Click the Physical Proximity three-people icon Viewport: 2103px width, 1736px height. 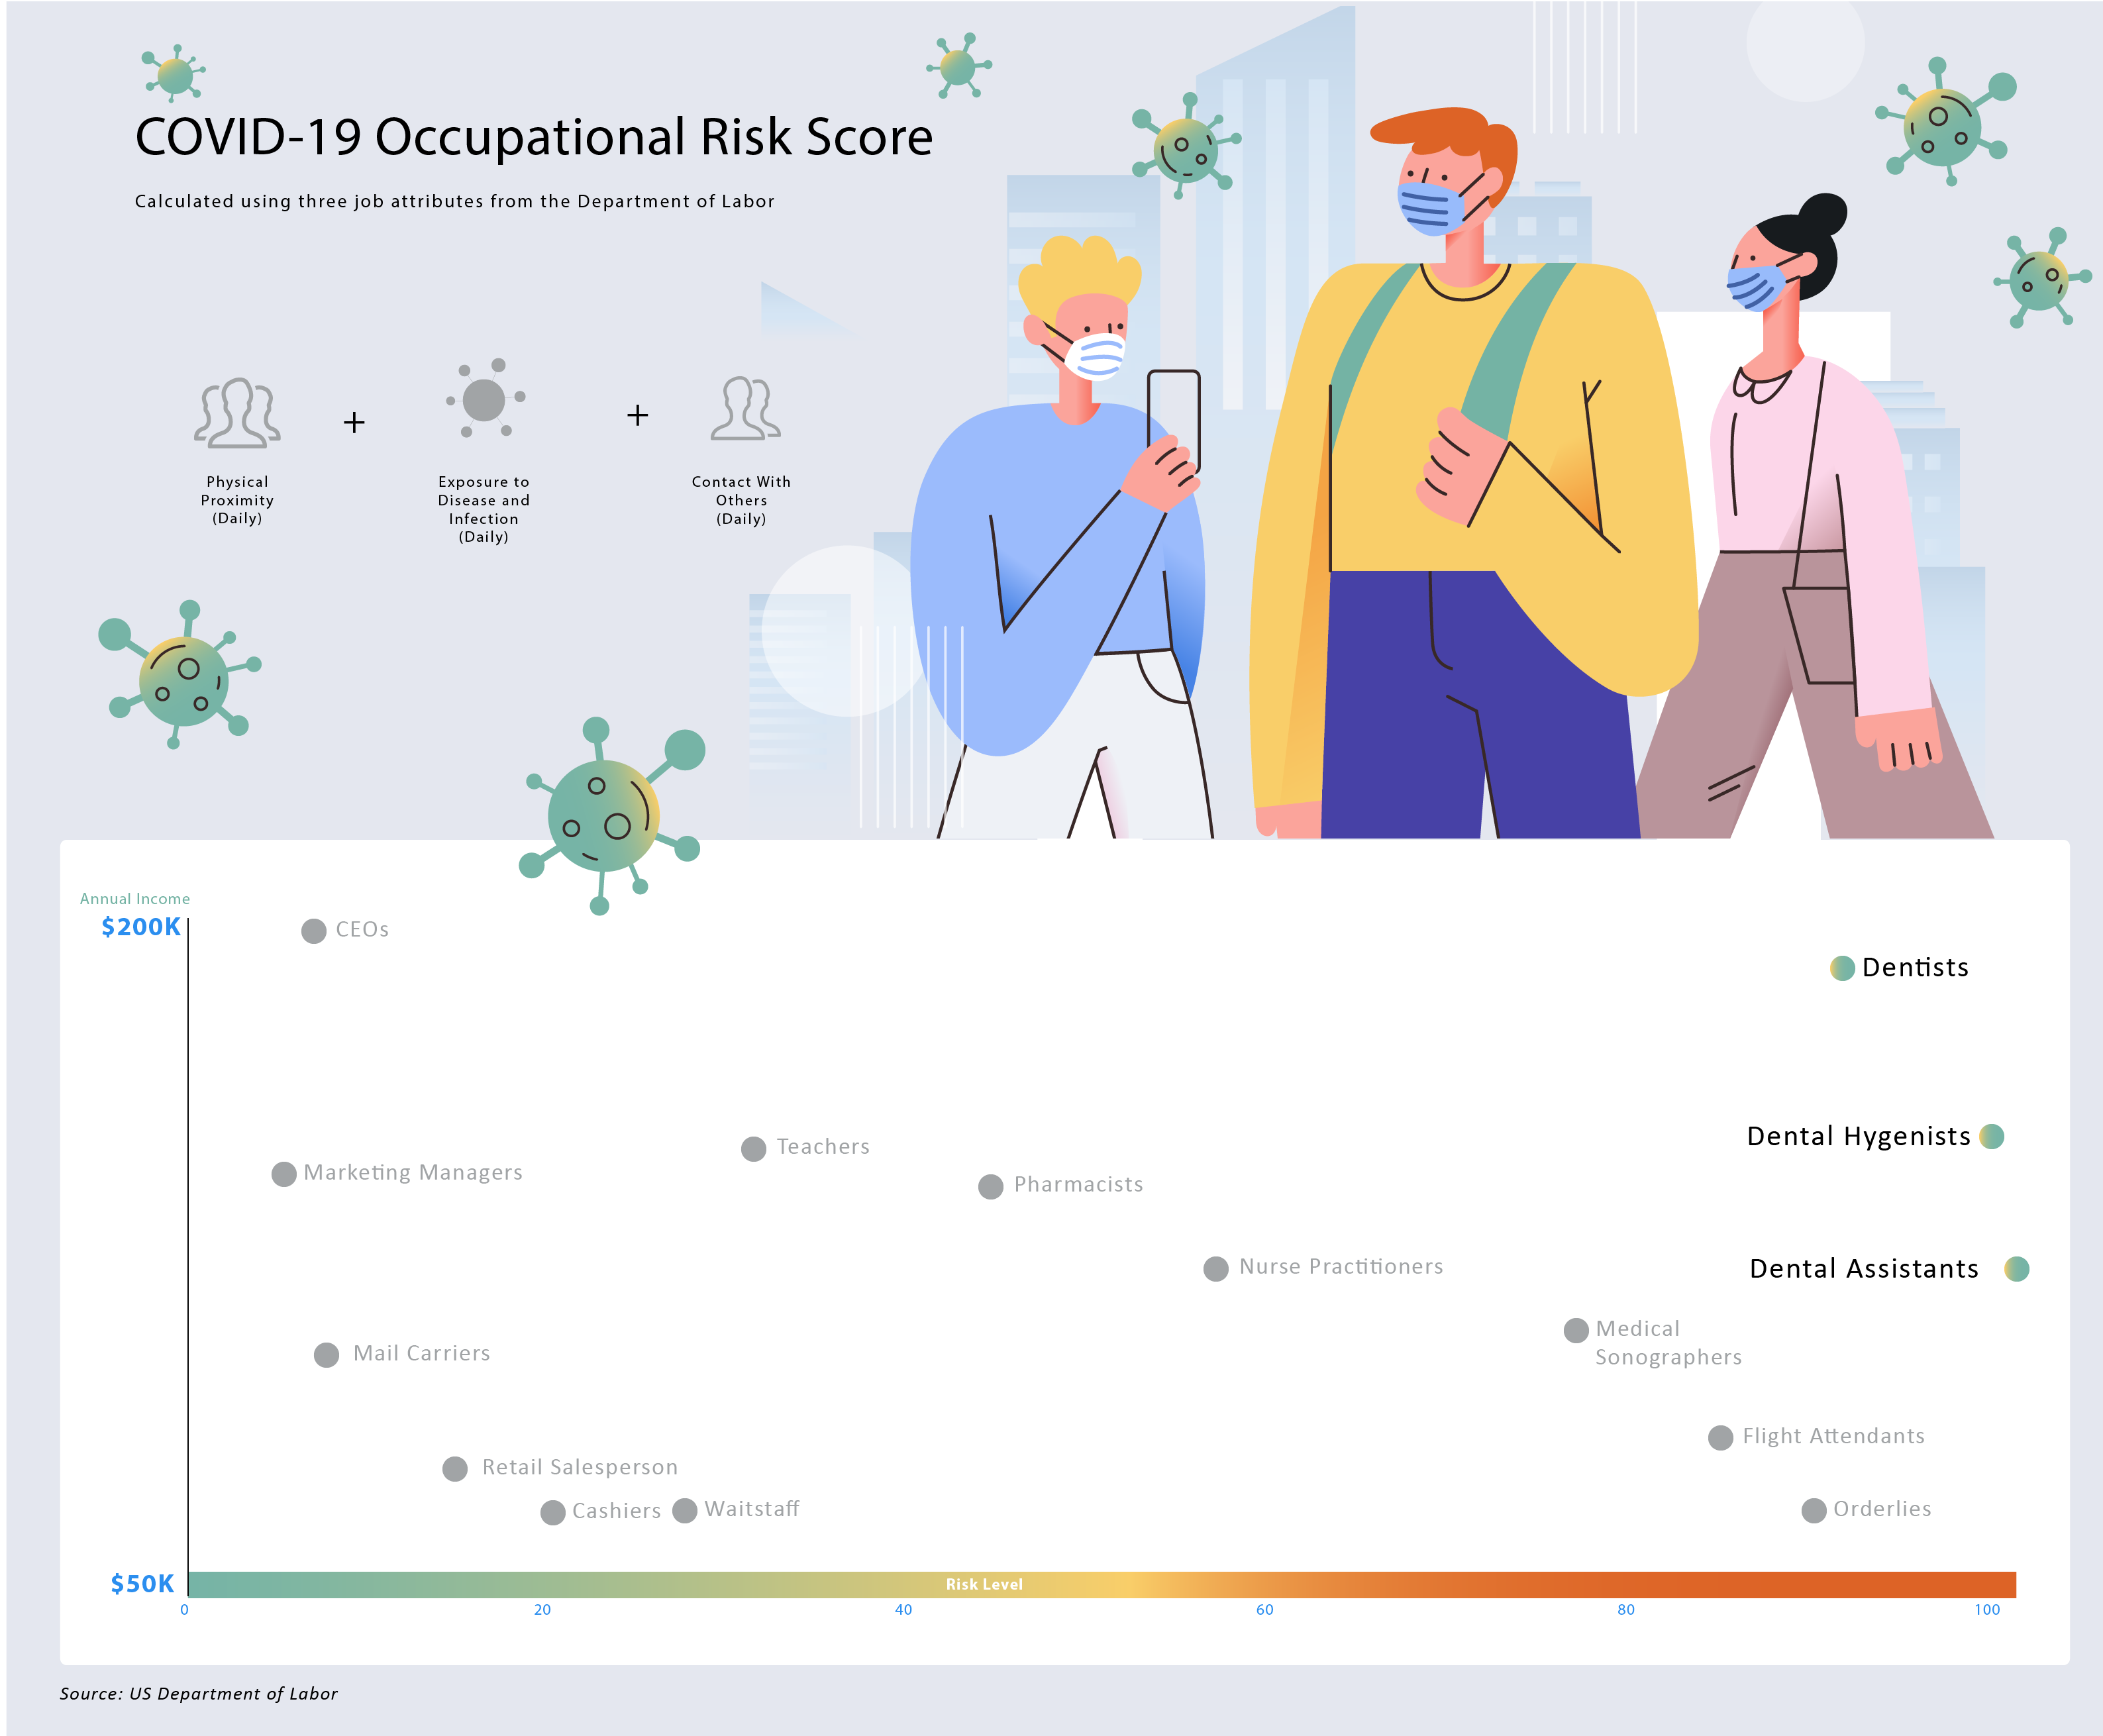point(237,412)
